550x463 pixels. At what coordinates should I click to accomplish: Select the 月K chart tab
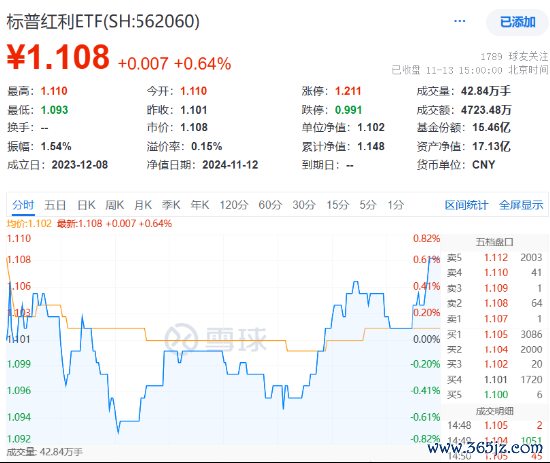tap(143, 205)
